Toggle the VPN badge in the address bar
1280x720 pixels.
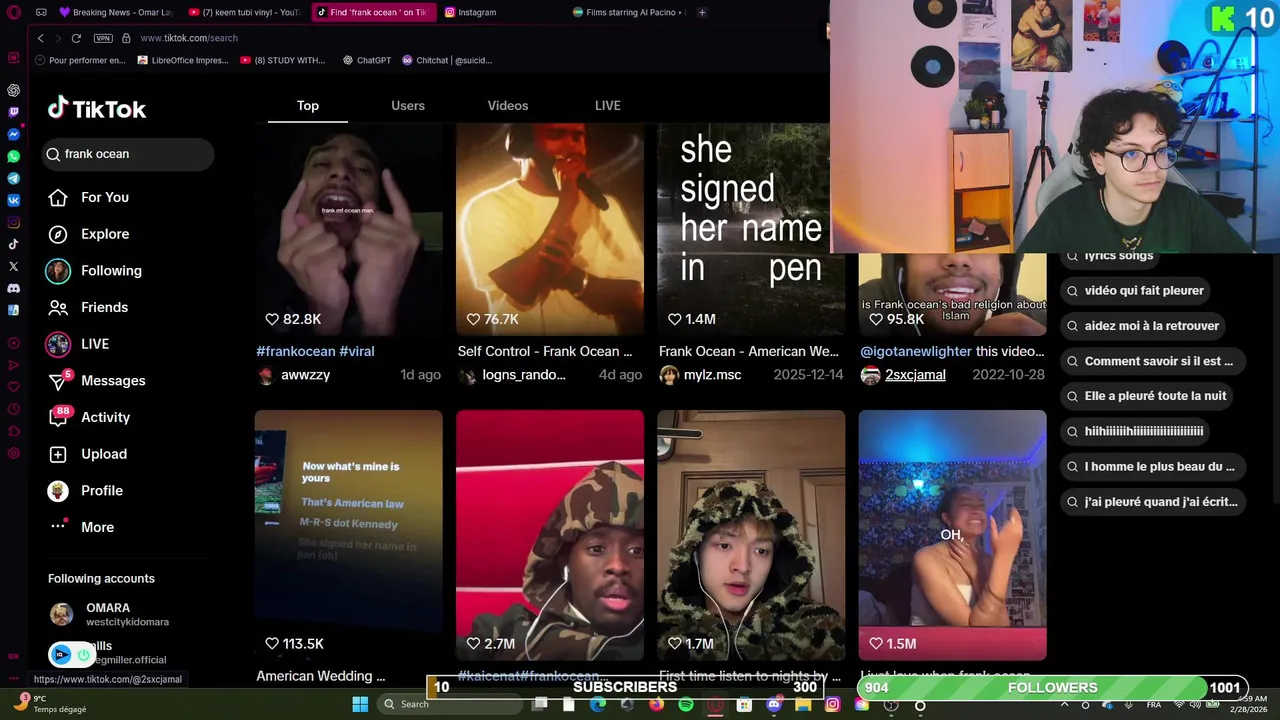tap(103, 38)
